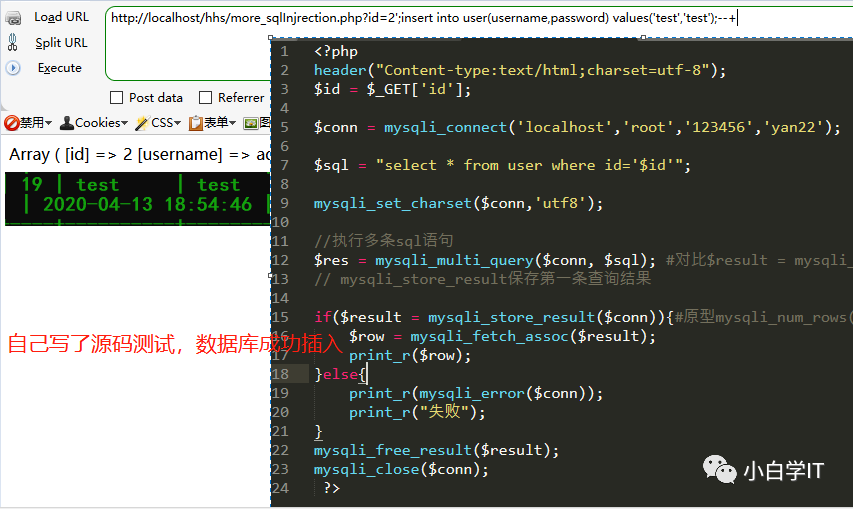Image resolution: width=853 pixels, height=509 pixels.
Task: Click the Load URL icon in HackBar
Action: [13, 18]
